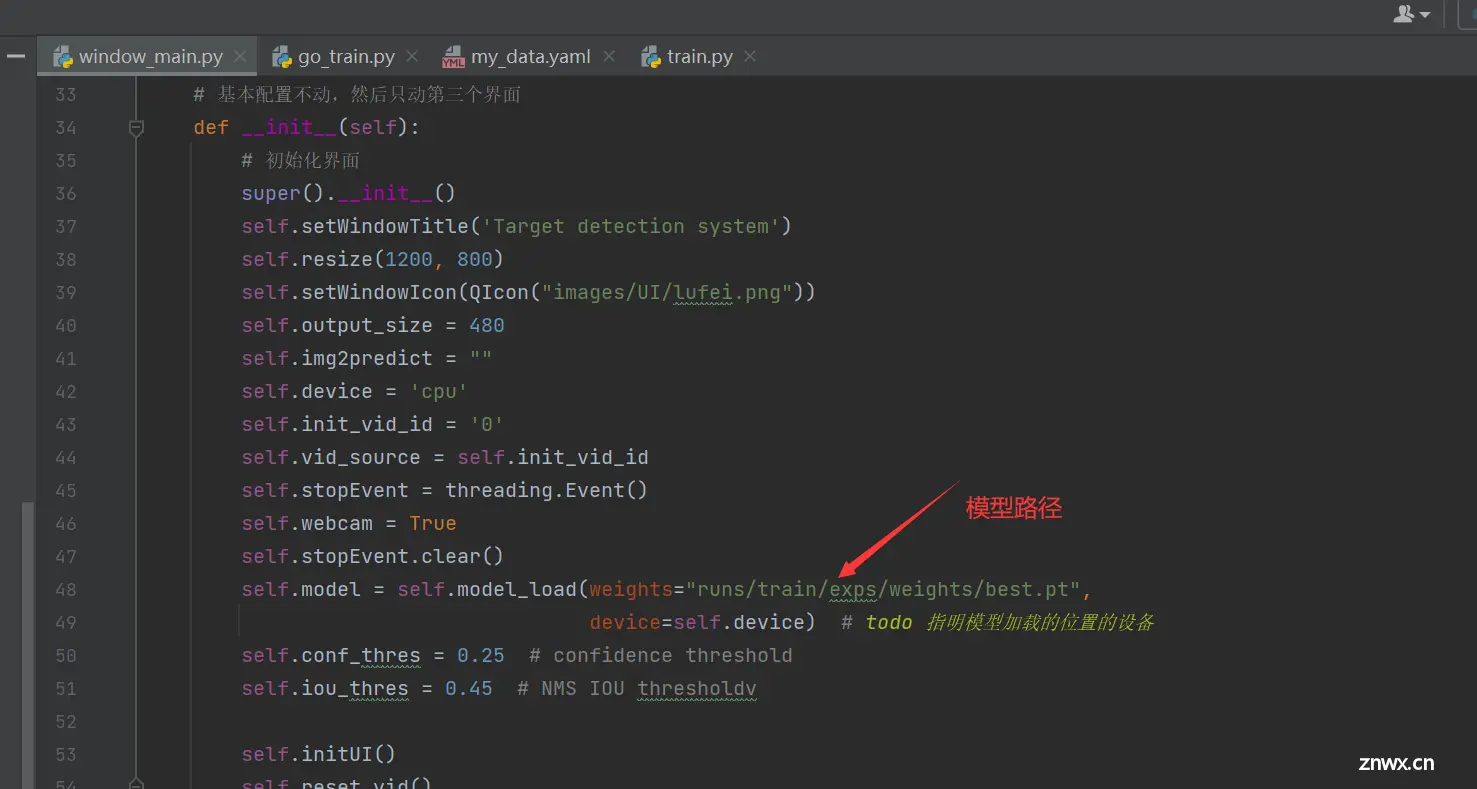Close the go_train.py tab
This screenshot has width=1477, height=789.
412,56
